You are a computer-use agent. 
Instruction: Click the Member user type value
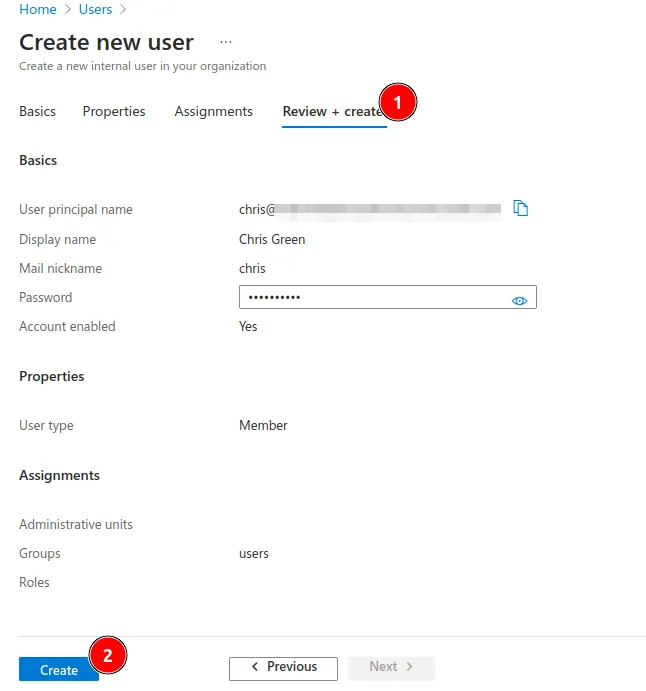(x=263, y=425)
